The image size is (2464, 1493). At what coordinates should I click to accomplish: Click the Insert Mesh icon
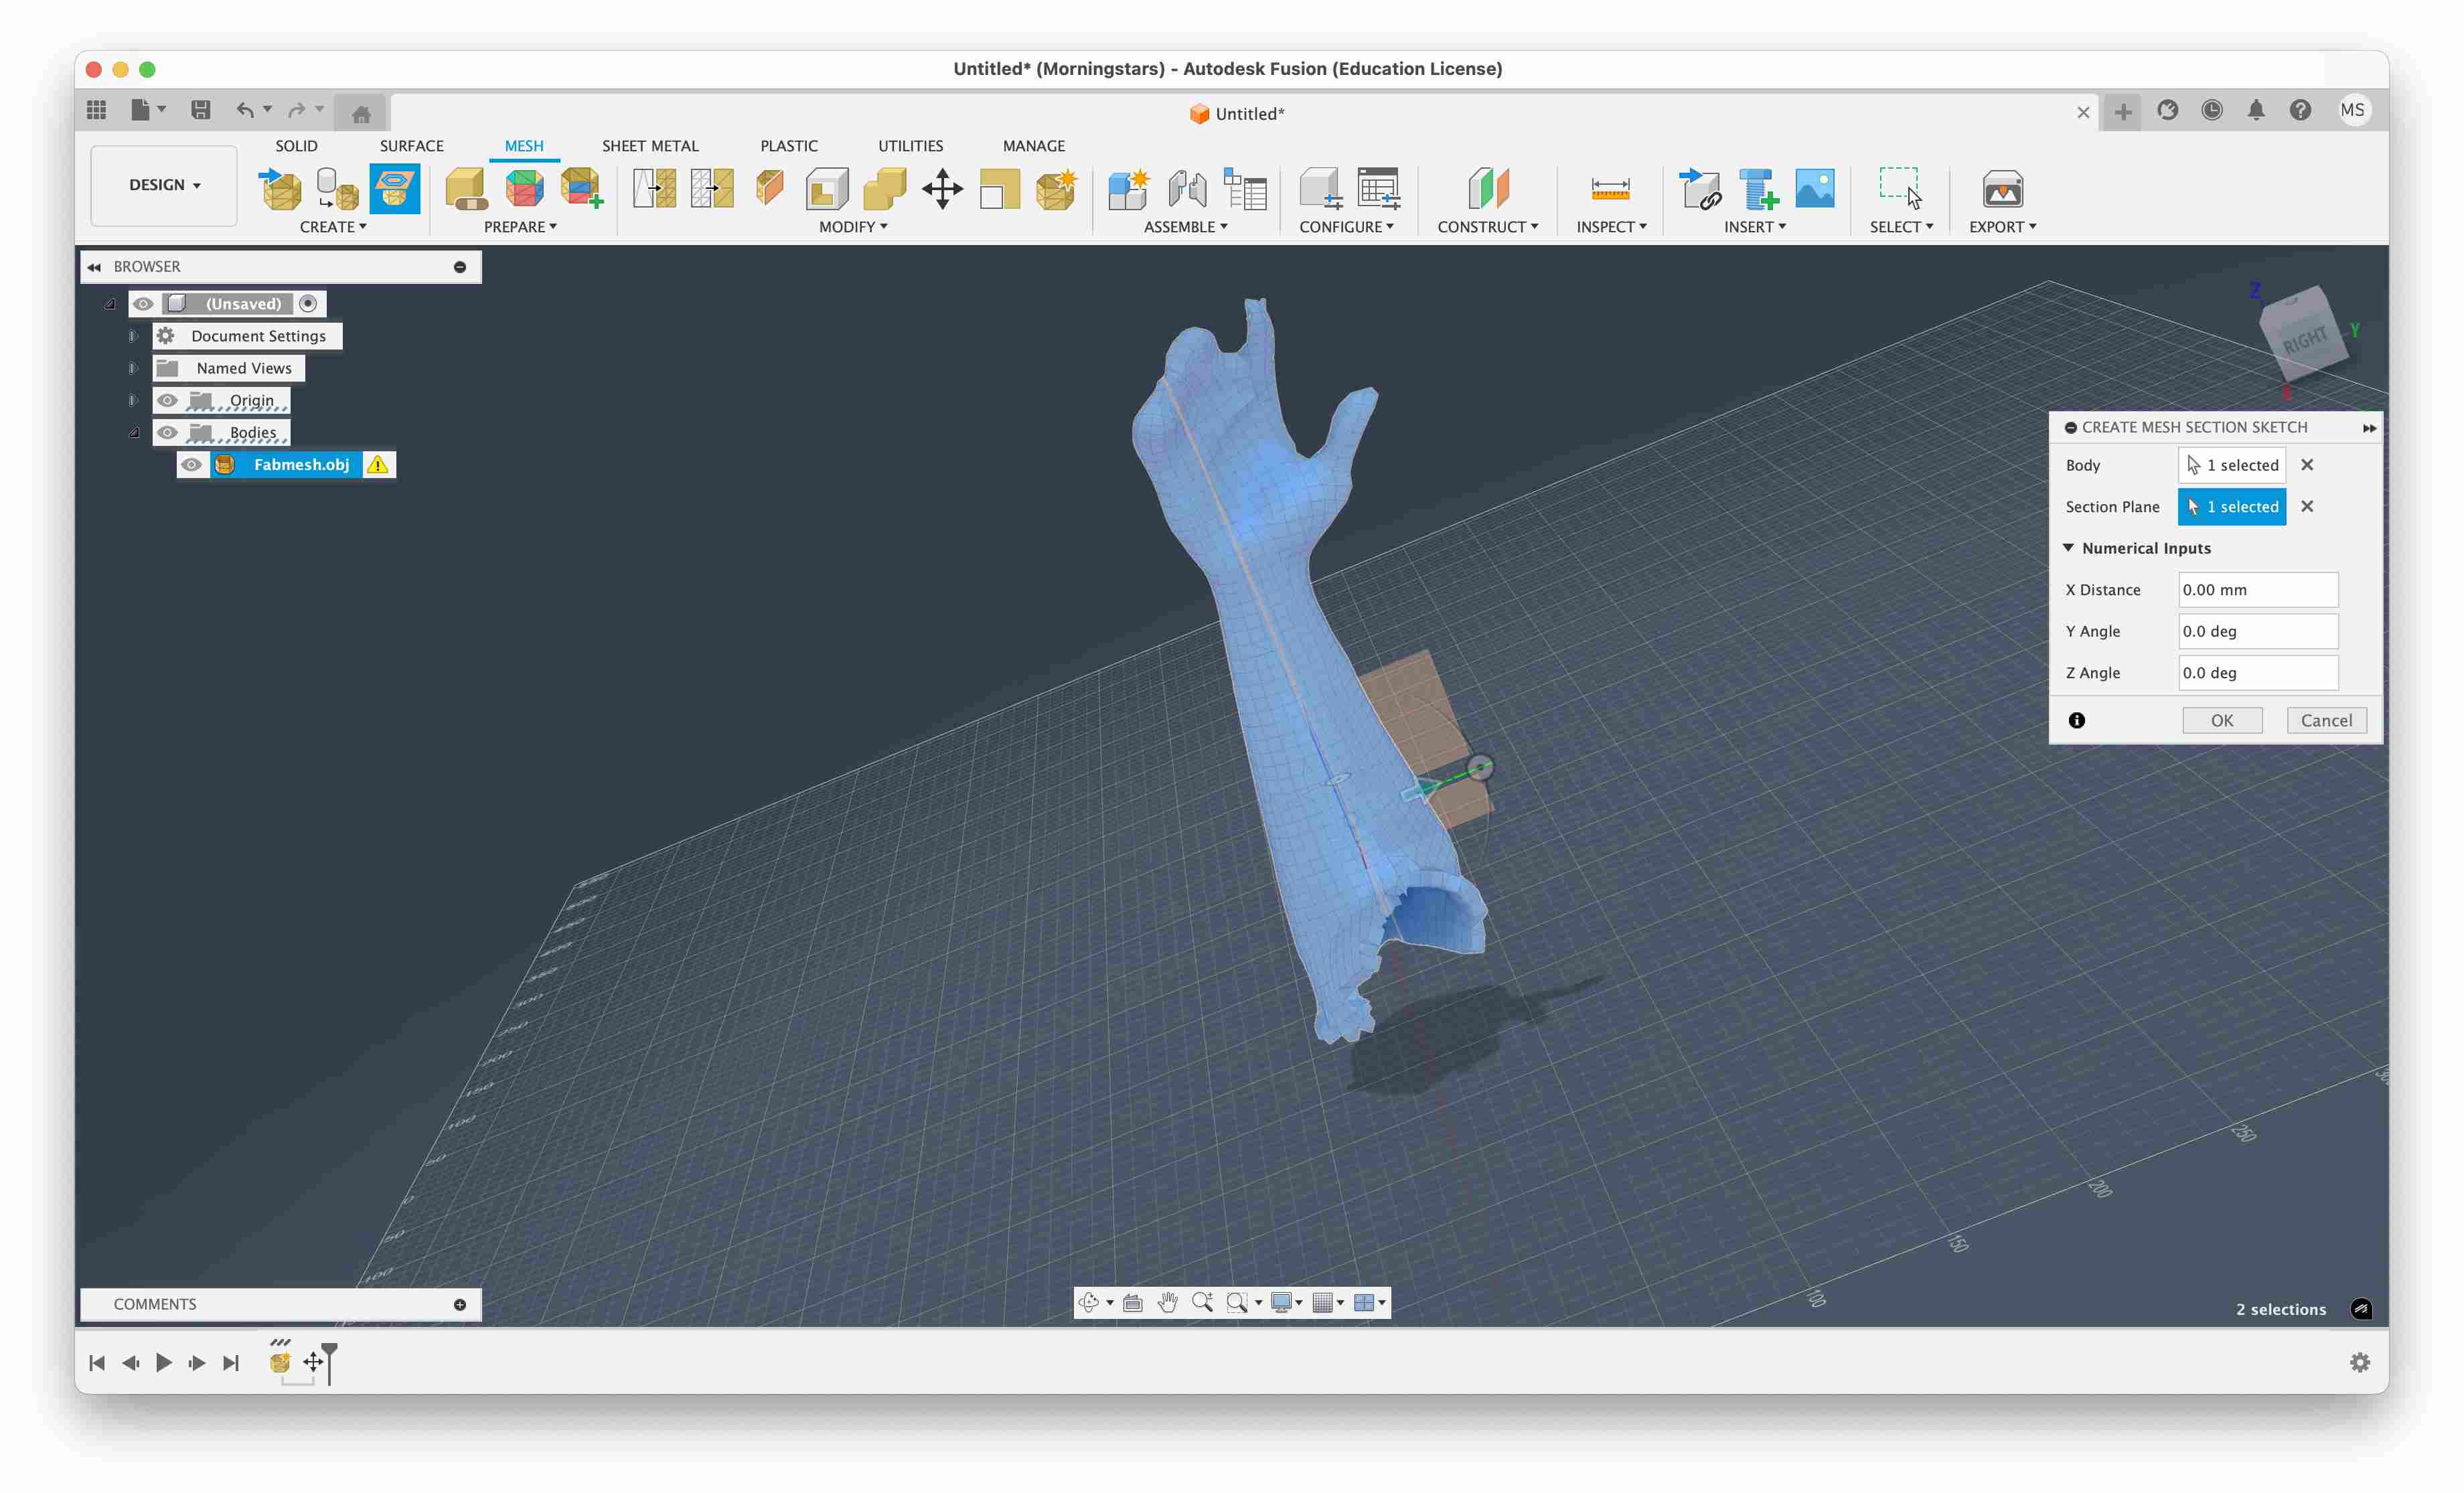(281, 189)
